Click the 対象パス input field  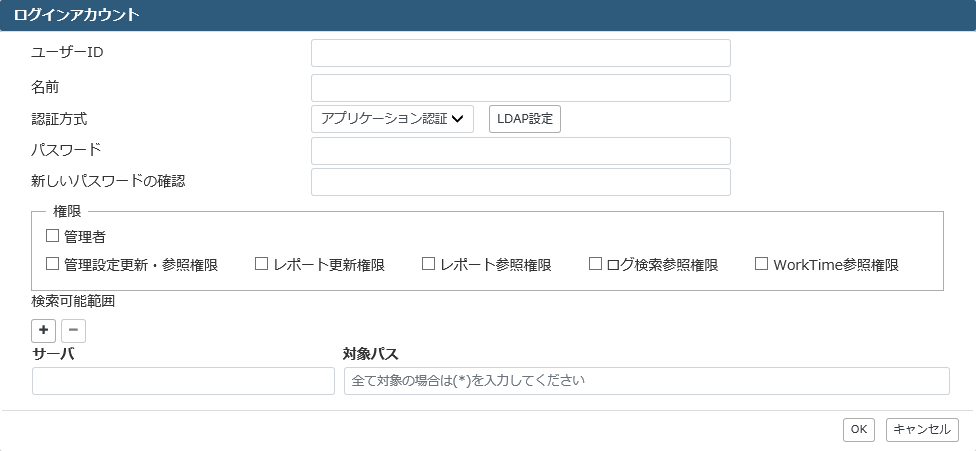click(647, 381)
